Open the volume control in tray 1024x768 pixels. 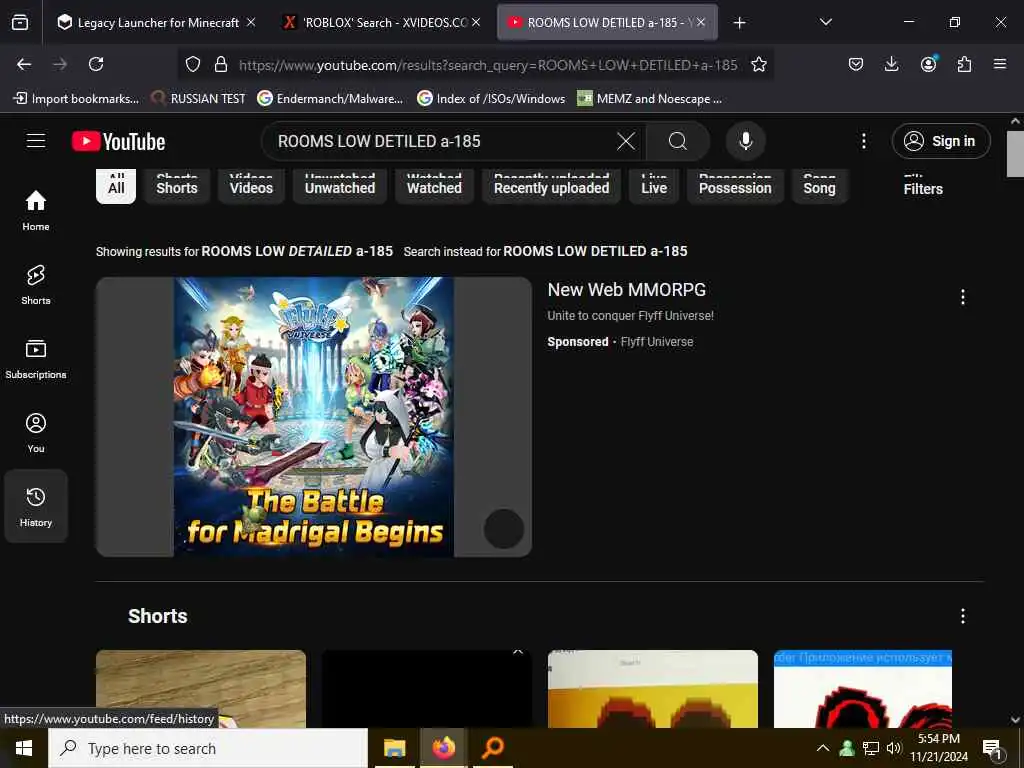point(894,748)
